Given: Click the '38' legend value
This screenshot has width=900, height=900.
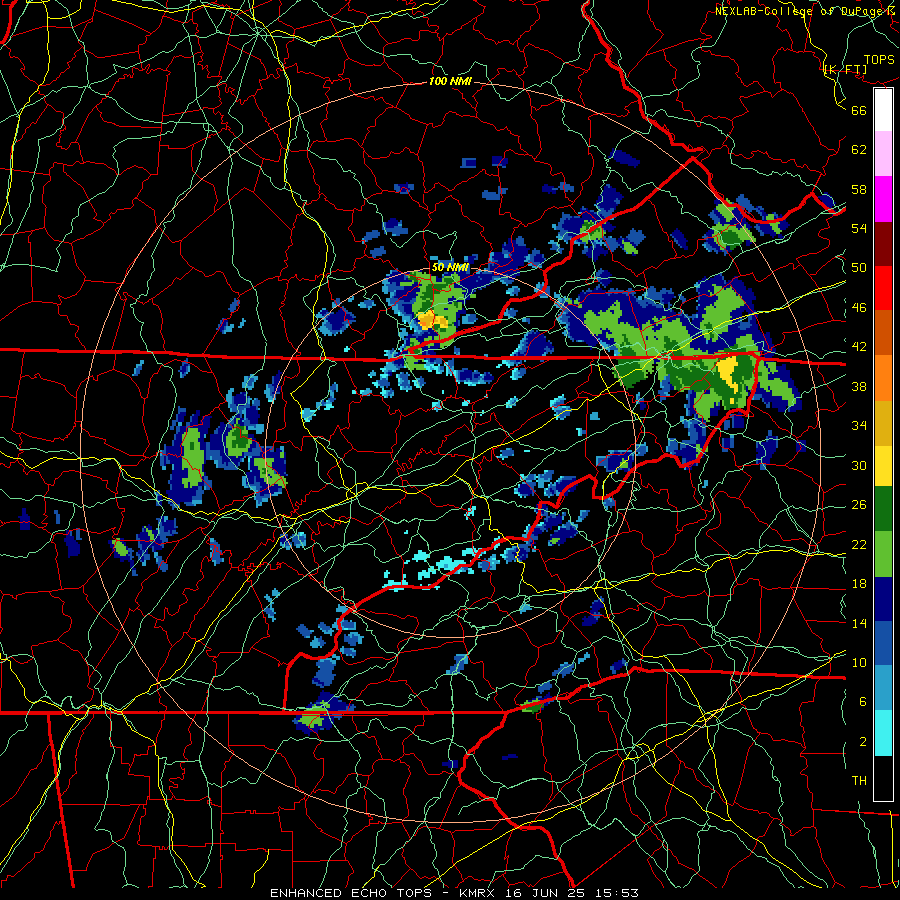Looking at the screenshot, I should 859,386.
